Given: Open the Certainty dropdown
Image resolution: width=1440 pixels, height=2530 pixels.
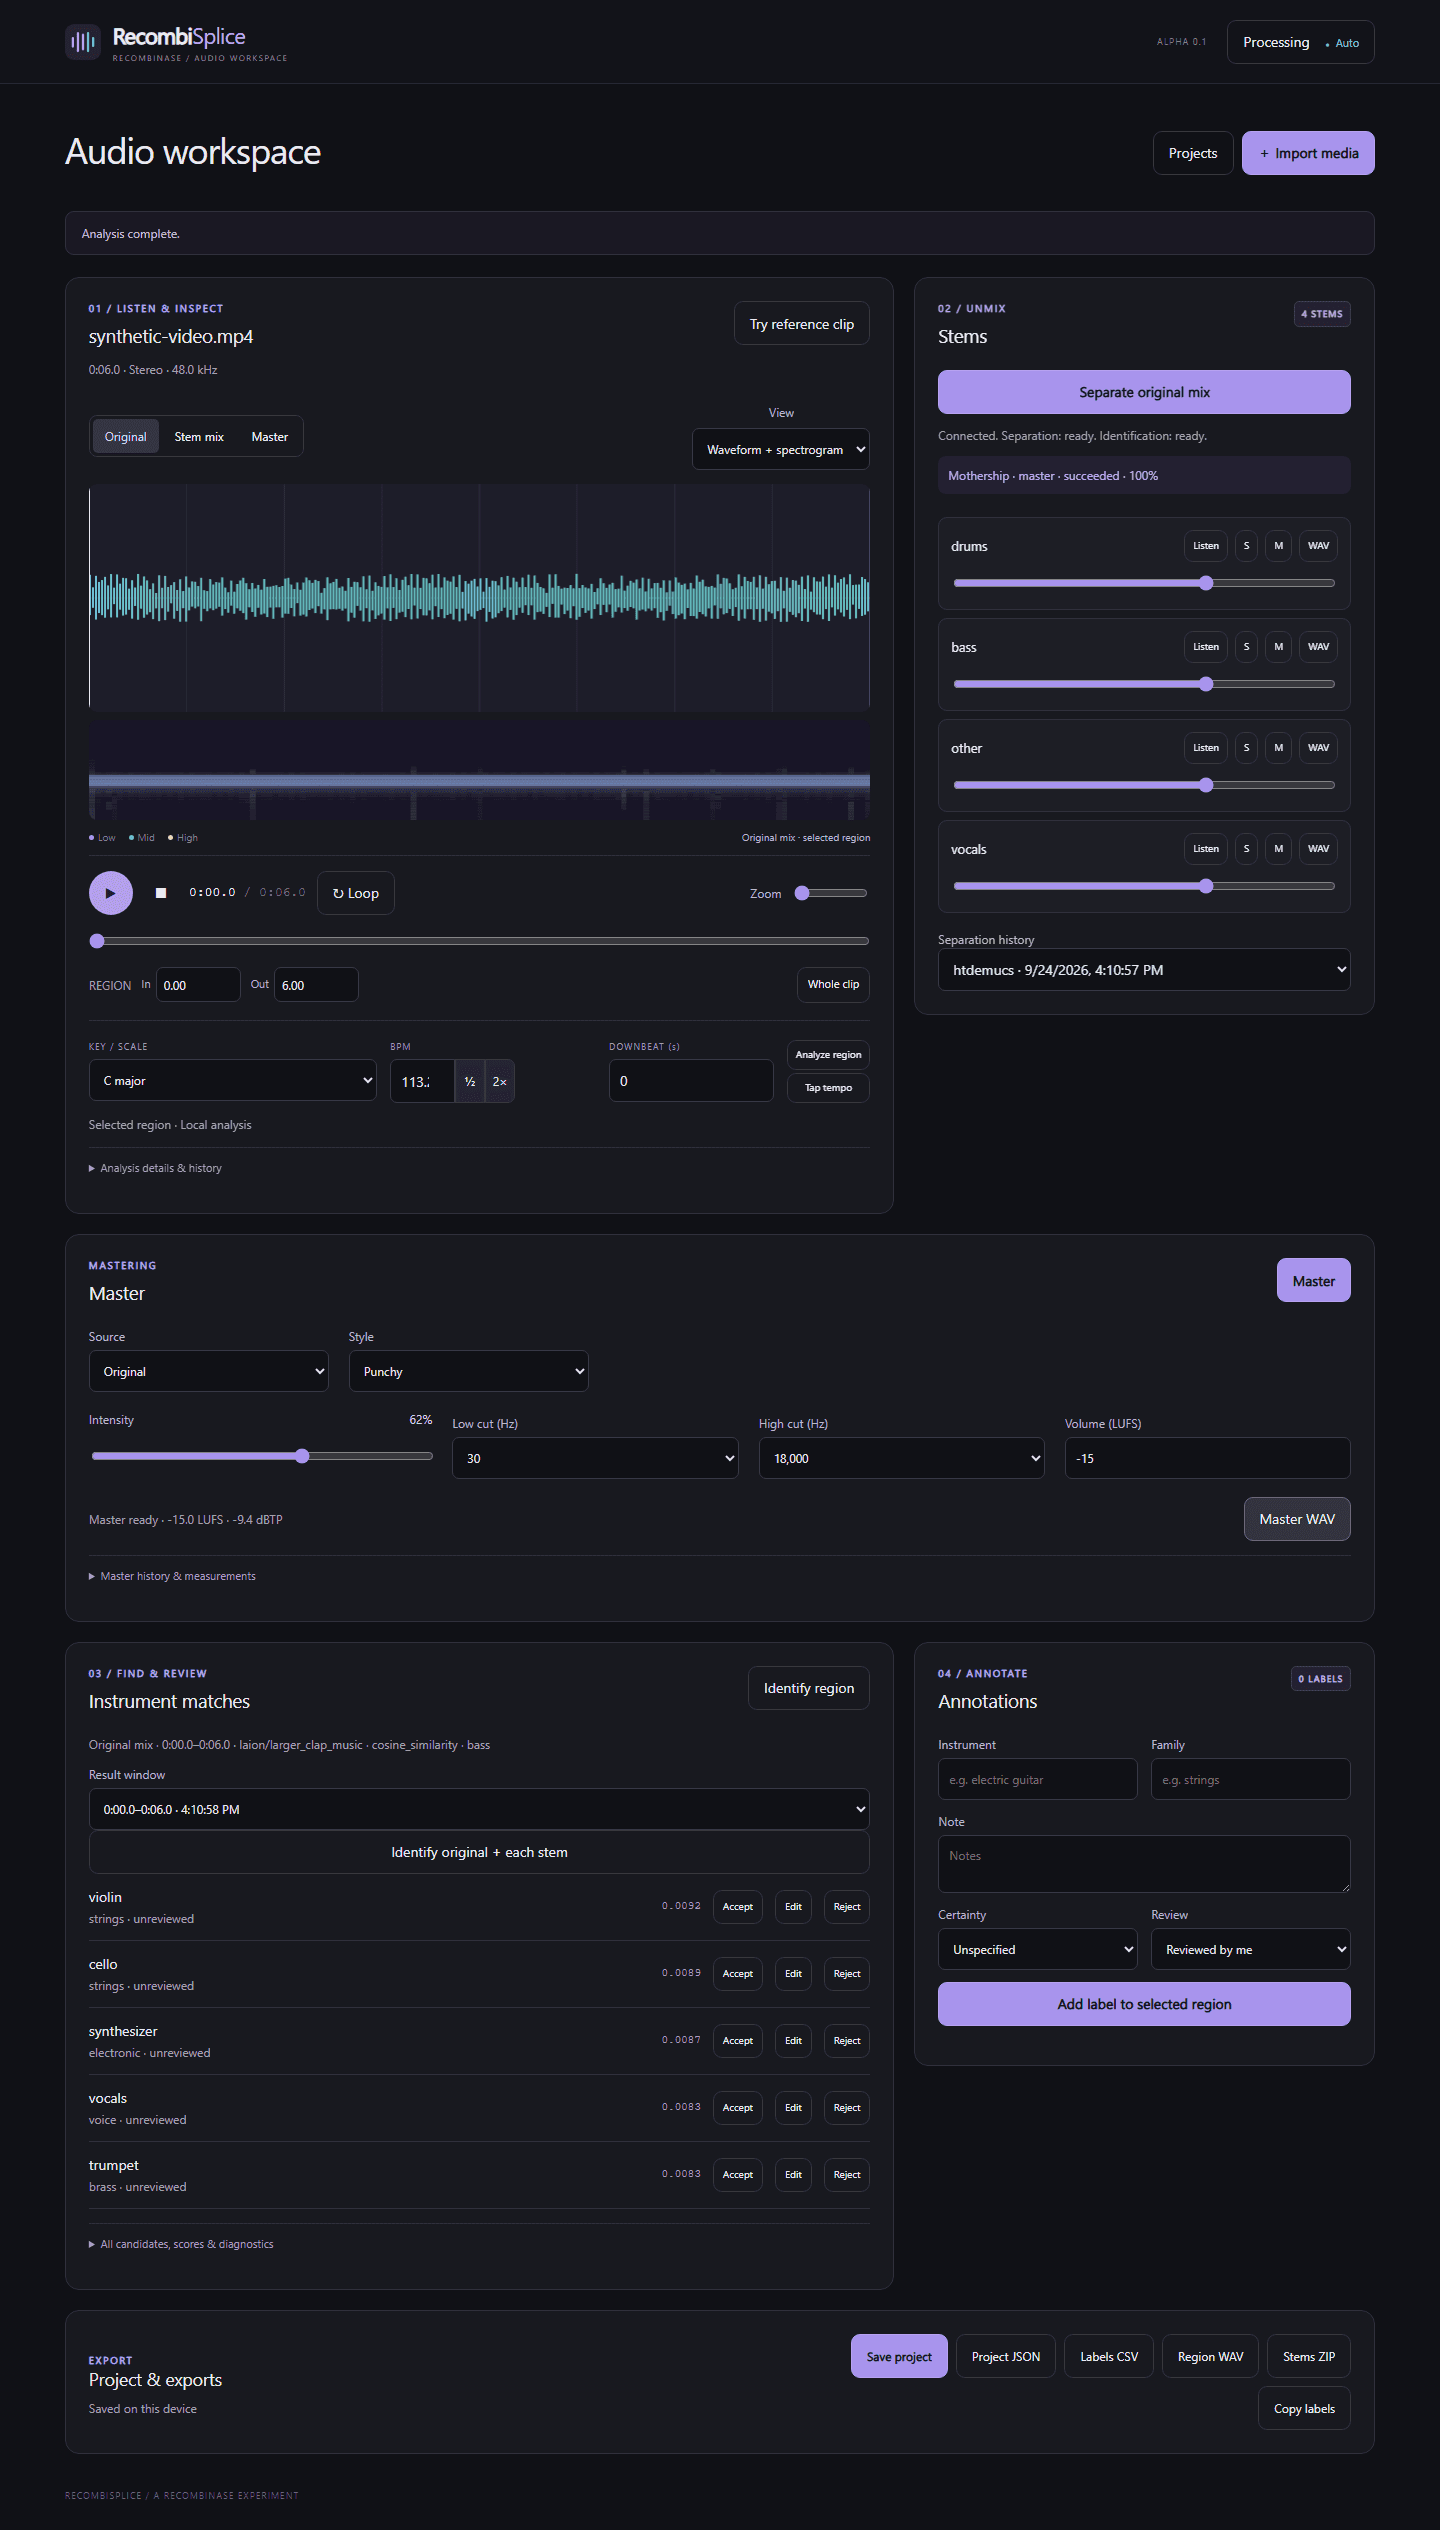Looking at the screenshot, I should click(x=1038, y=1950).
